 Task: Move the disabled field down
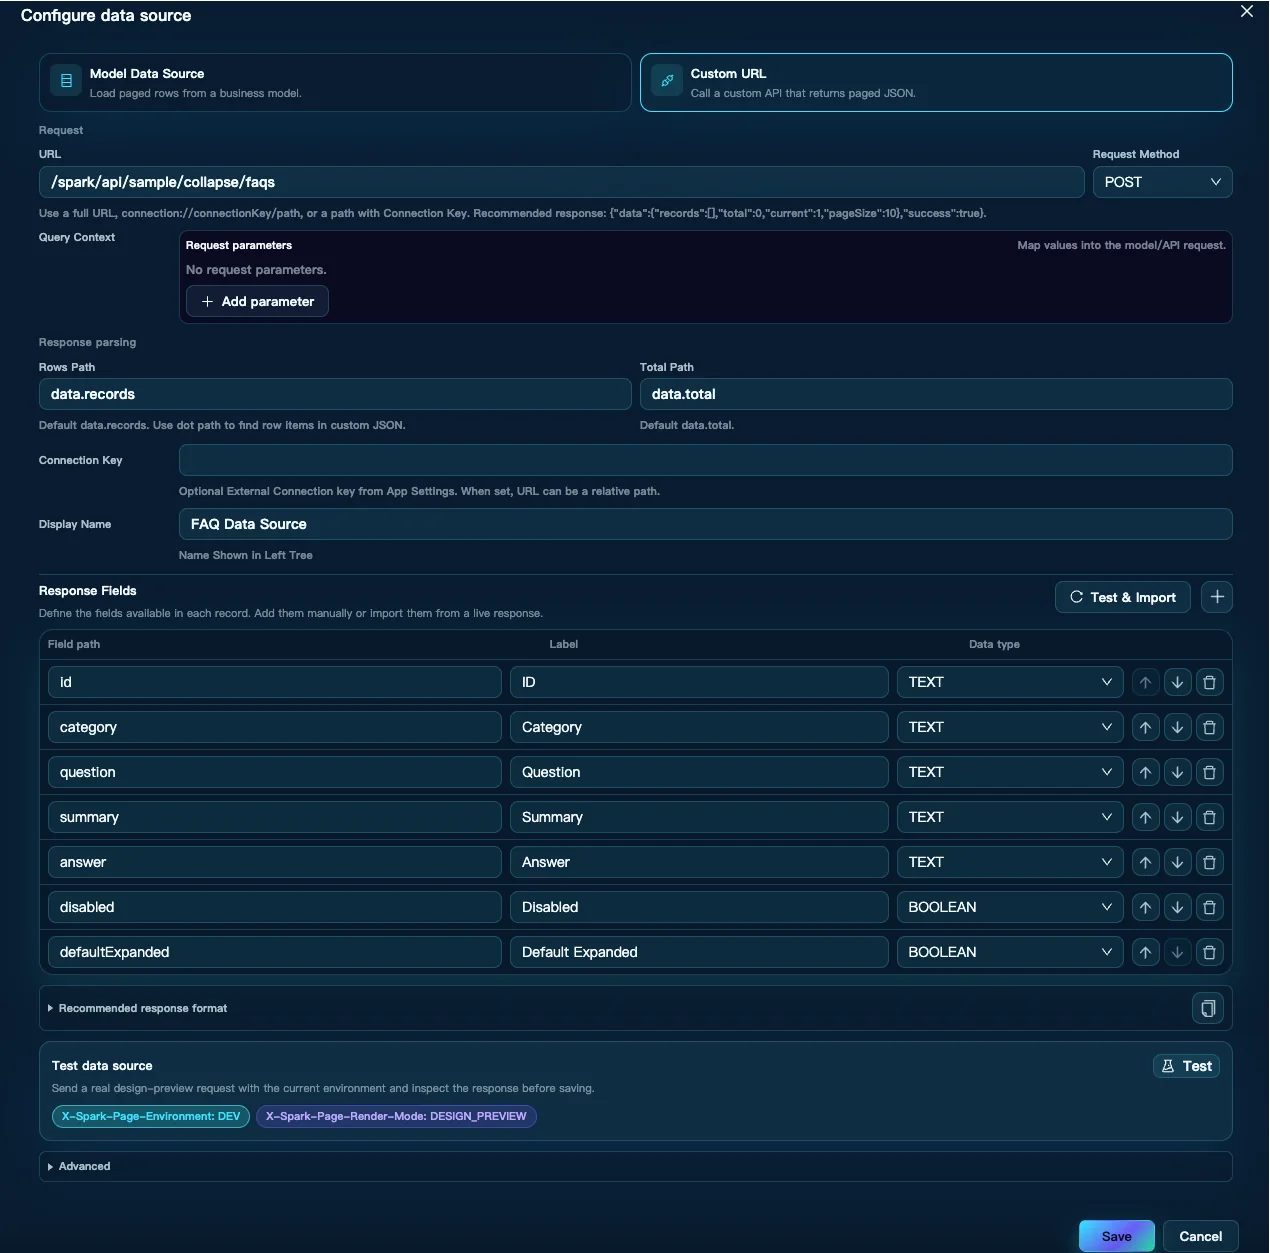[x=1177, y=907]
